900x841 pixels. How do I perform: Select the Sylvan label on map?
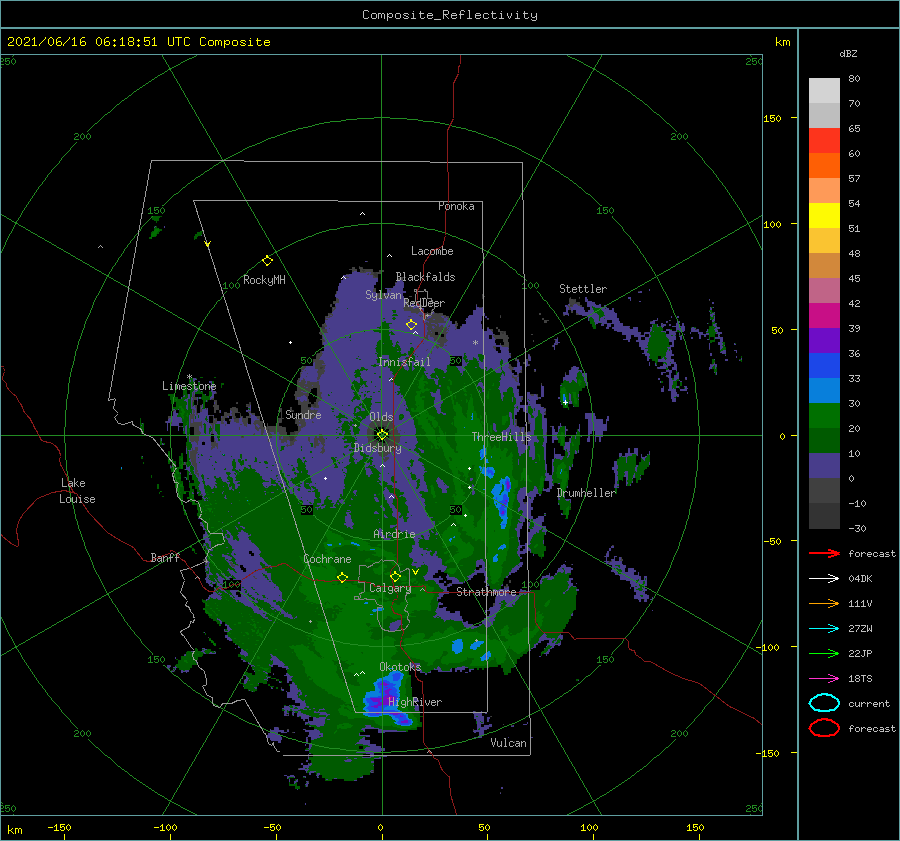[x=383, y=295]
